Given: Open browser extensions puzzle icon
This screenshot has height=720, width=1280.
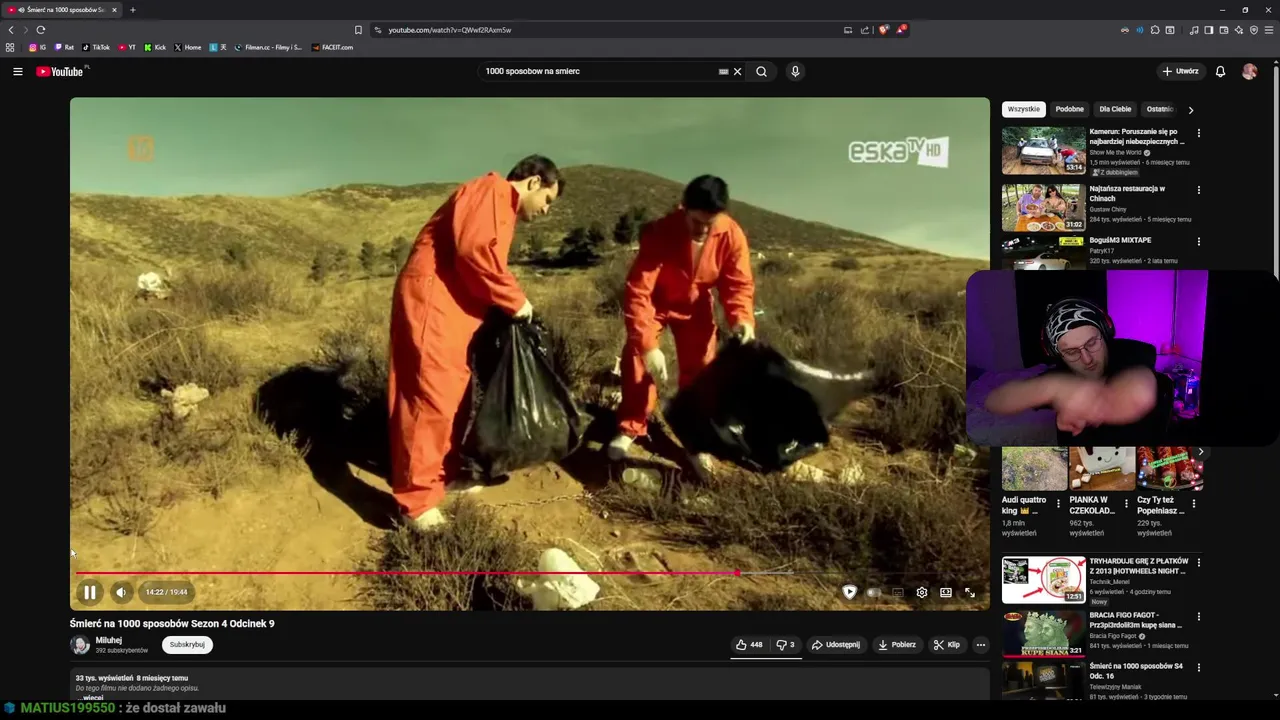Looking at the screenshot, I should click(1155, 30).
